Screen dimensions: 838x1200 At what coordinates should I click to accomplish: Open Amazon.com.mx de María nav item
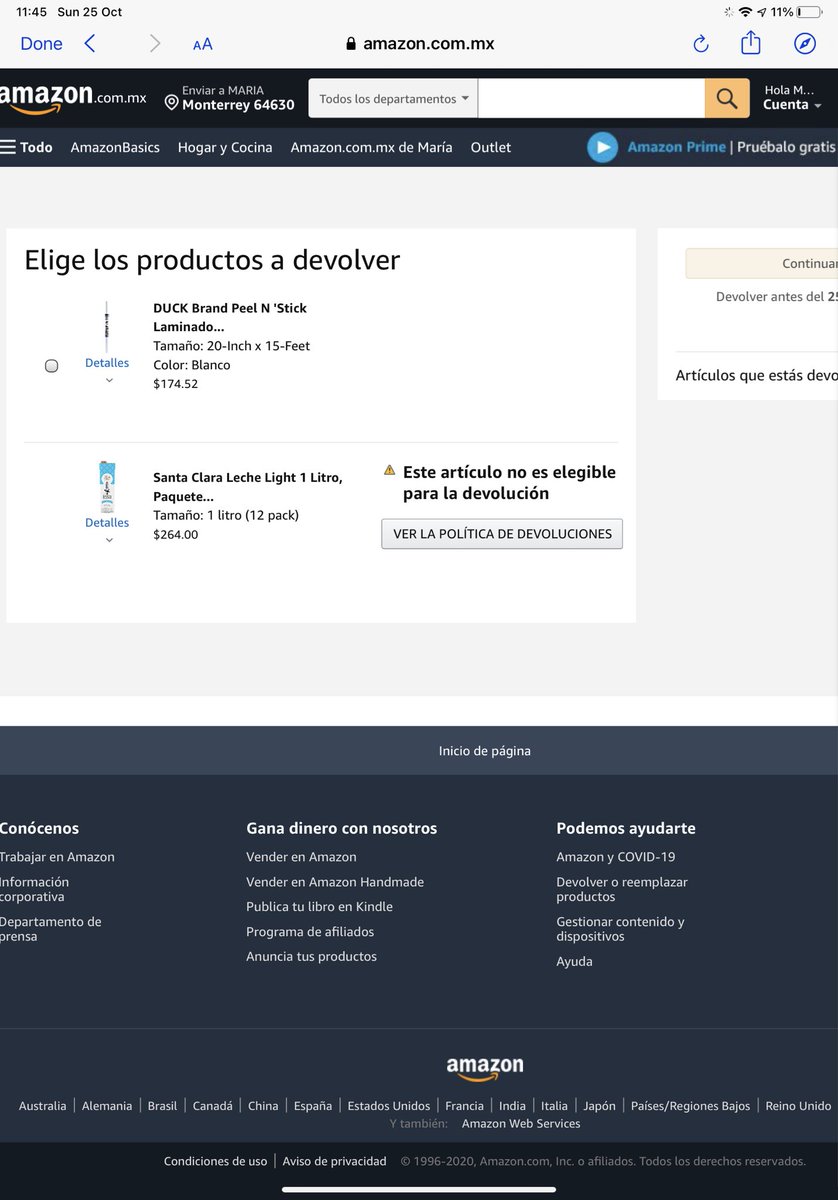pyautogui.click(x=371, y=147)
